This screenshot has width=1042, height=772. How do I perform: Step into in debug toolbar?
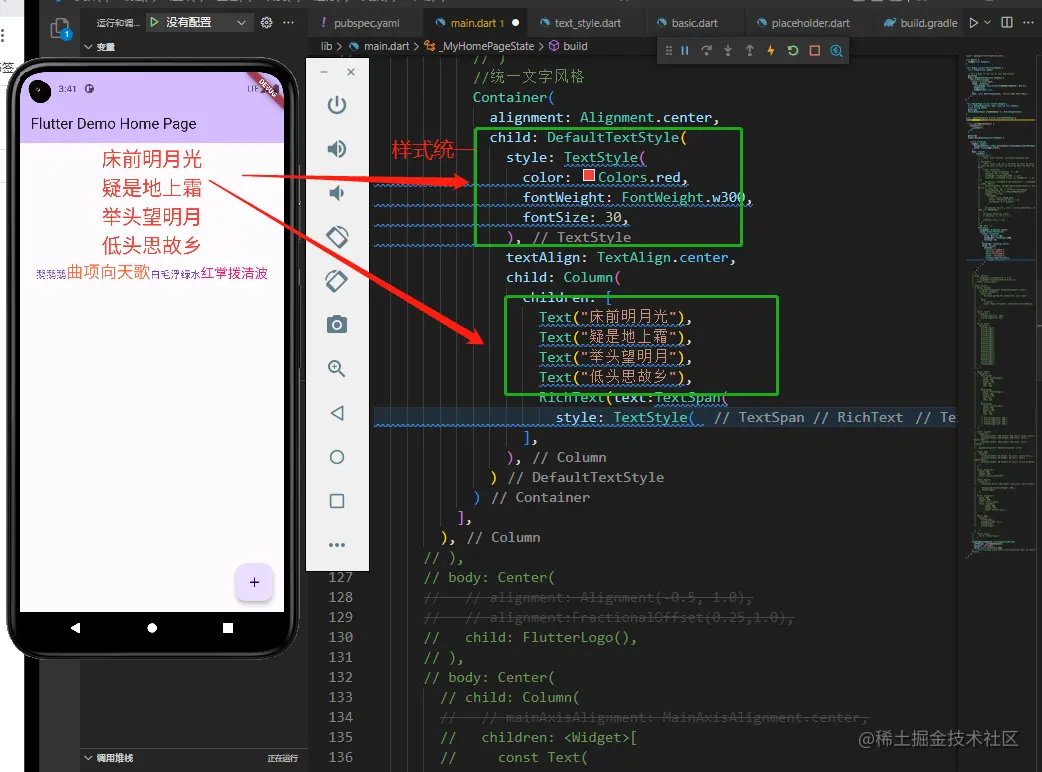[728, 50]
